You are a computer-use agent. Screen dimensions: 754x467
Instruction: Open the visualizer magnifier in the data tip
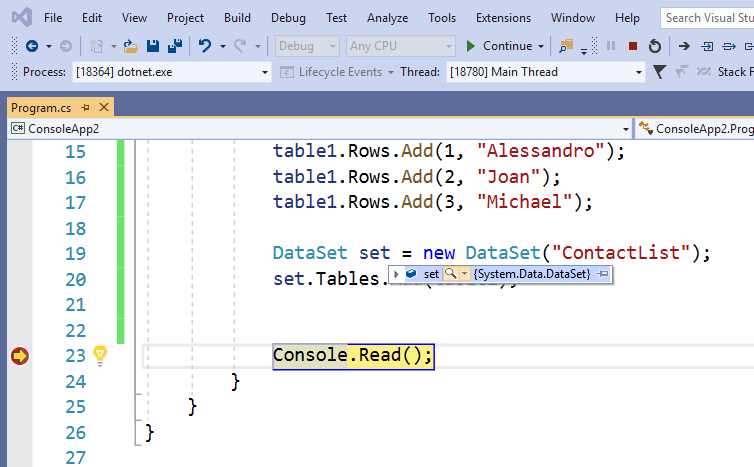click(x=451, y=274)
